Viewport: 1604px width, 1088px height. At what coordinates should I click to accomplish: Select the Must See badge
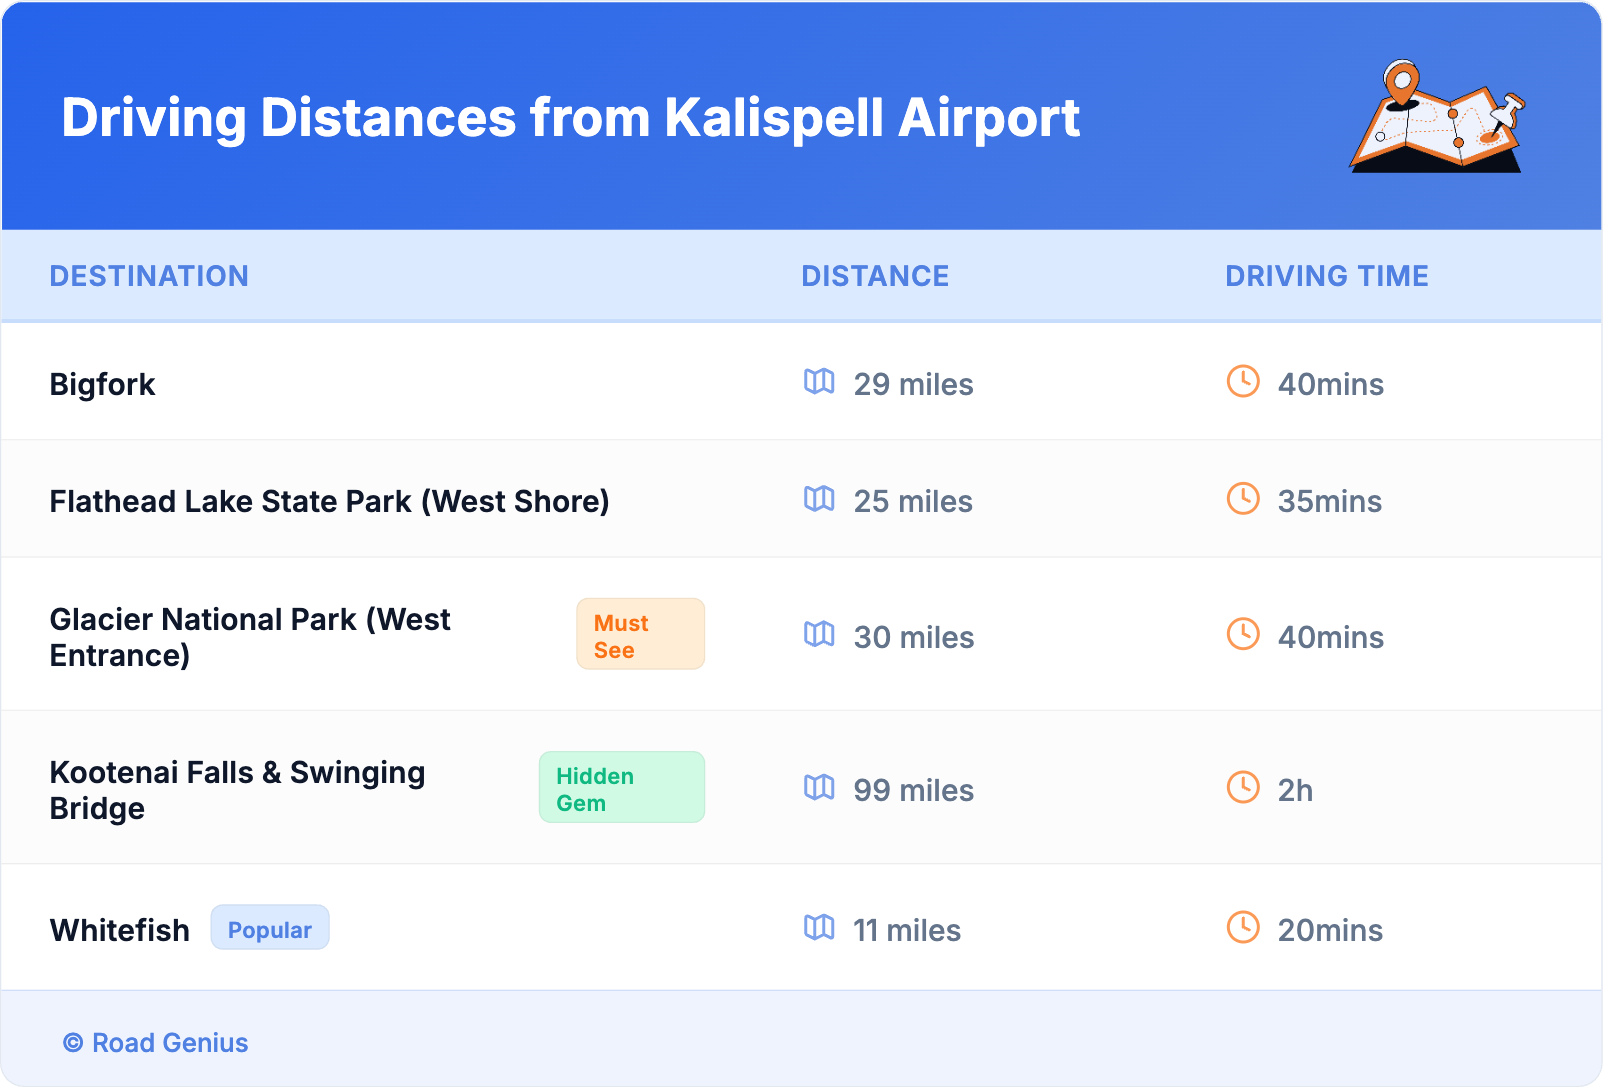click(x=640, y=635)
